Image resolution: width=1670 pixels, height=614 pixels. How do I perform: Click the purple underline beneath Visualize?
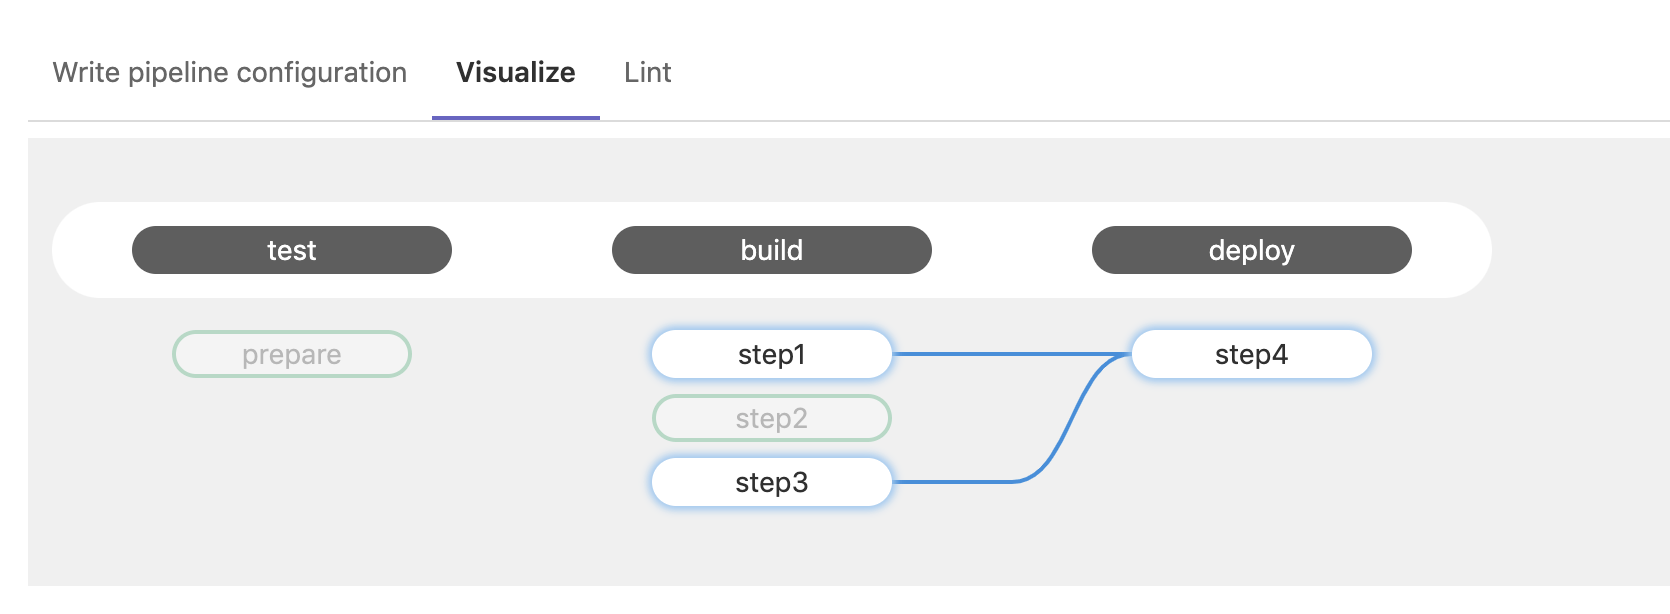coord(516,118)
